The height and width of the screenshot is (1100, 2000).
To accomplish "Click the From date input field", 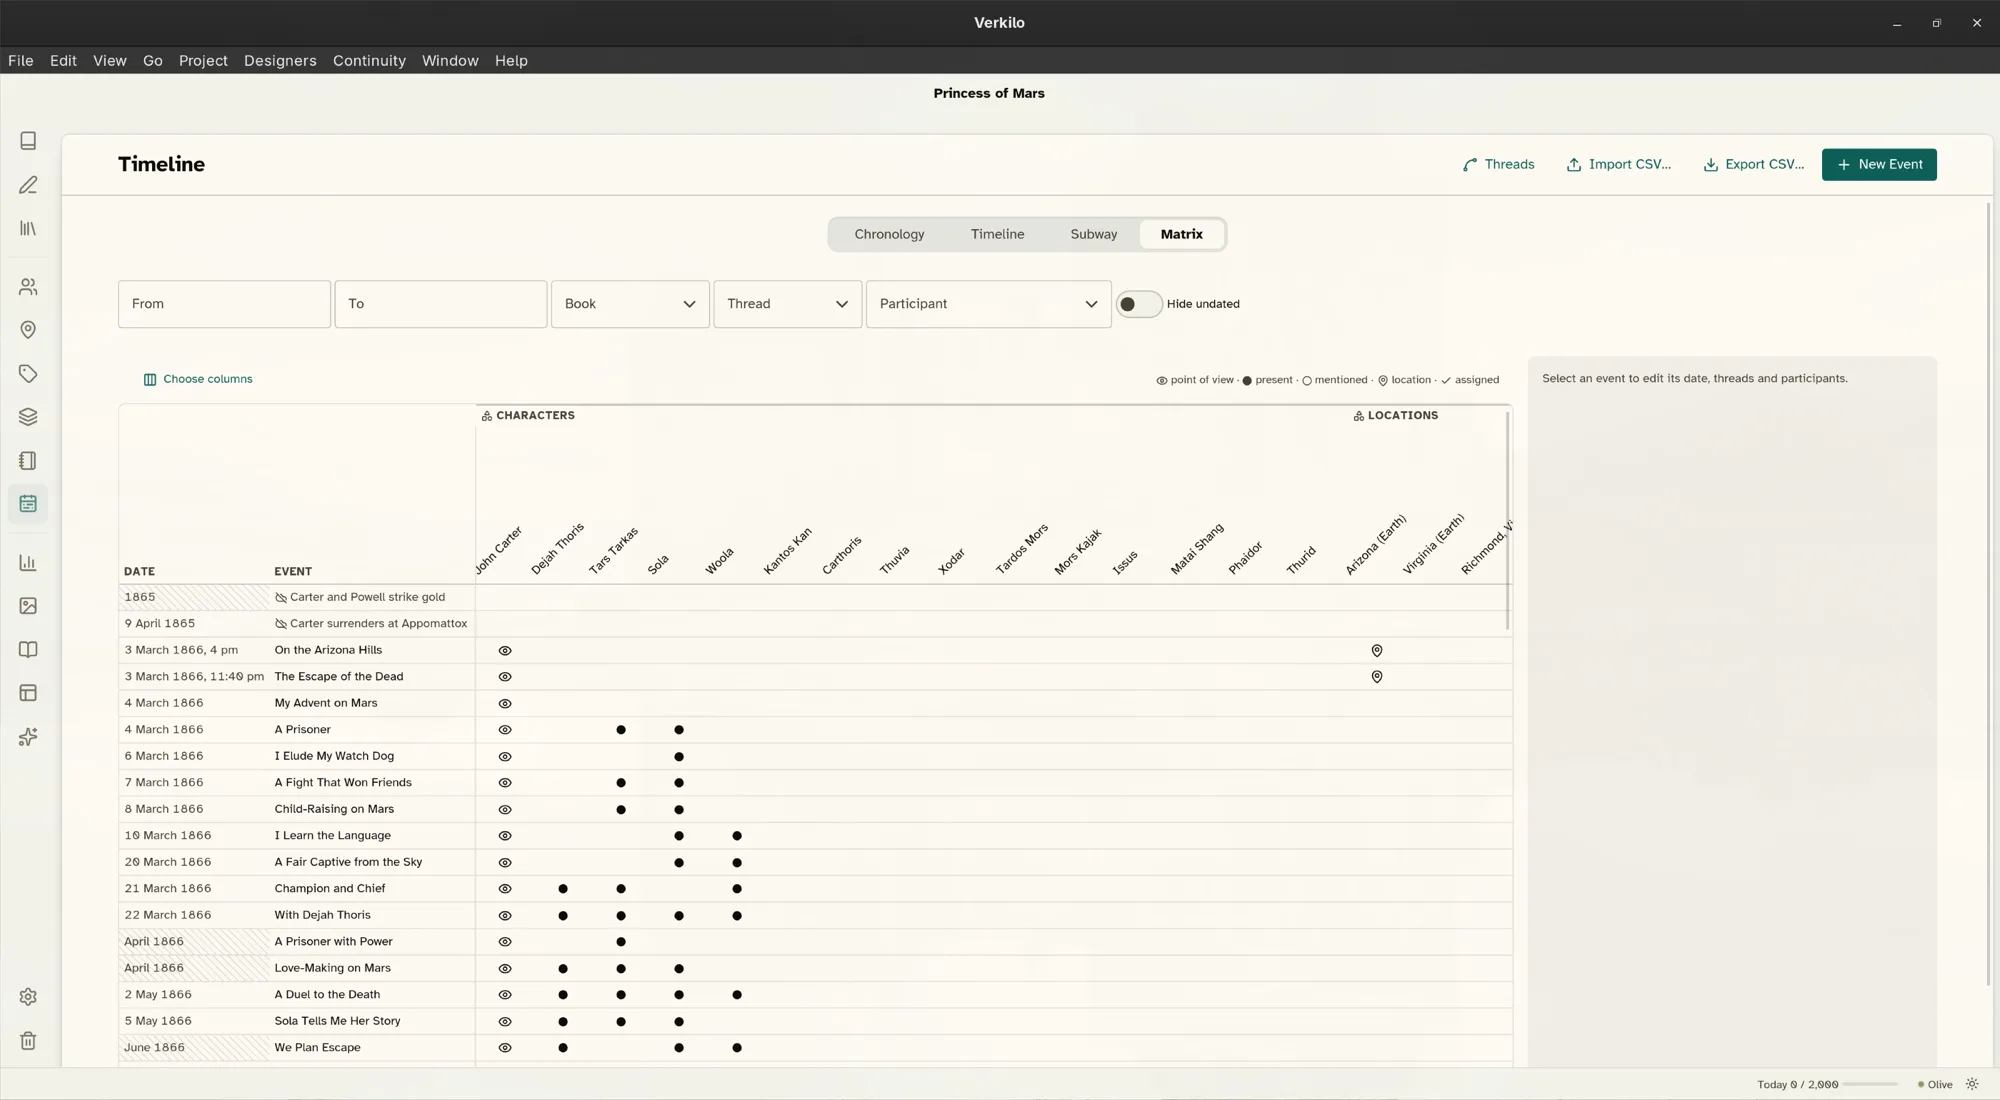I will [x=224, y=304].
